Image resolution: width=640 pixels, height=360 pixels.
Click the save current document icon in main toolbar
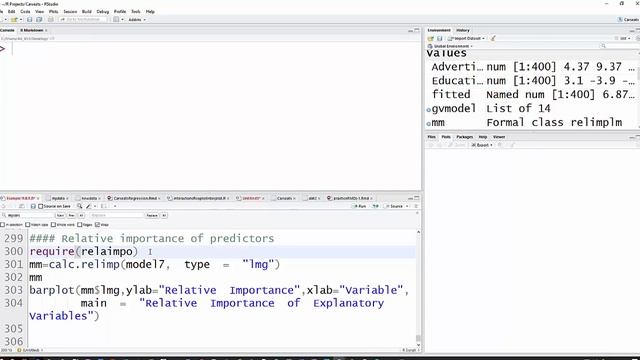(29, 20)
